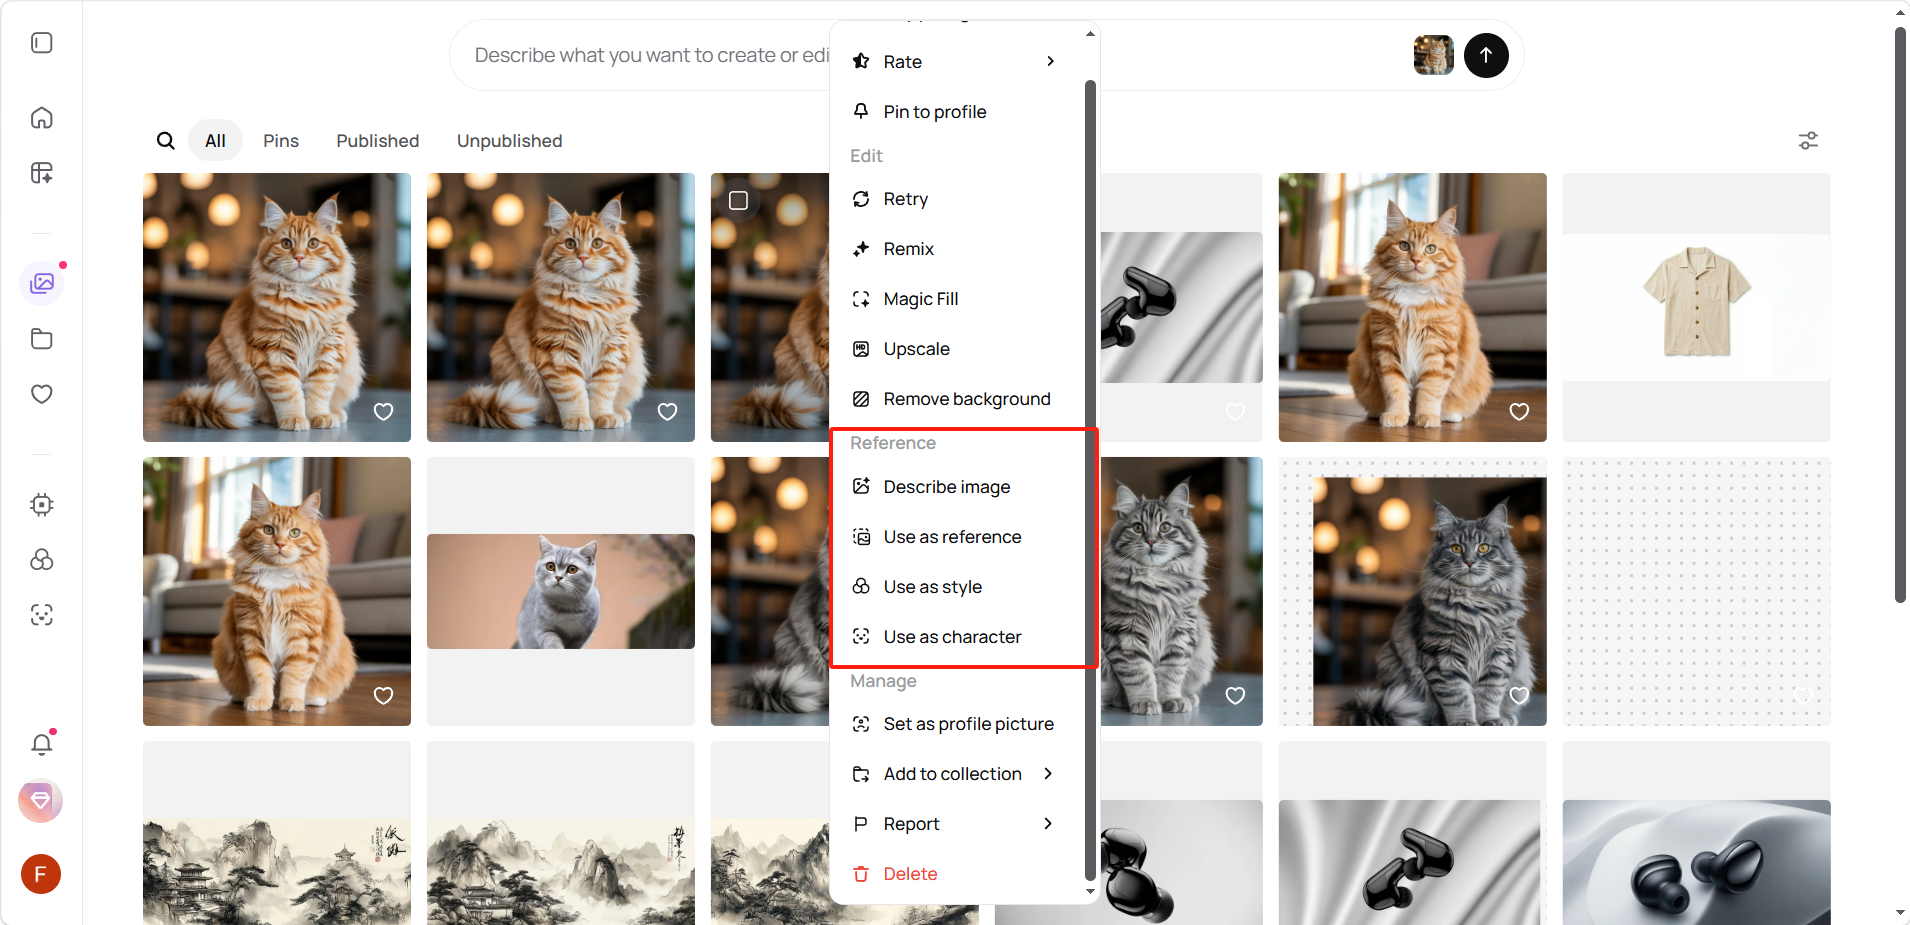Expand the chevron beside Report
The height and width of the screenshot is (925, 1910).
tap(1048, 824)
